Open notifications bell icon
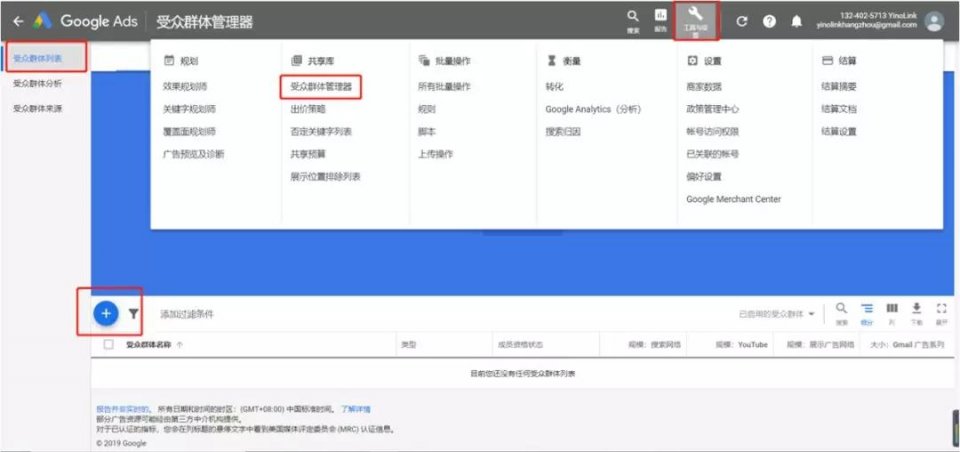This screenshot has width=960, height=452. [x=796, y=21]
